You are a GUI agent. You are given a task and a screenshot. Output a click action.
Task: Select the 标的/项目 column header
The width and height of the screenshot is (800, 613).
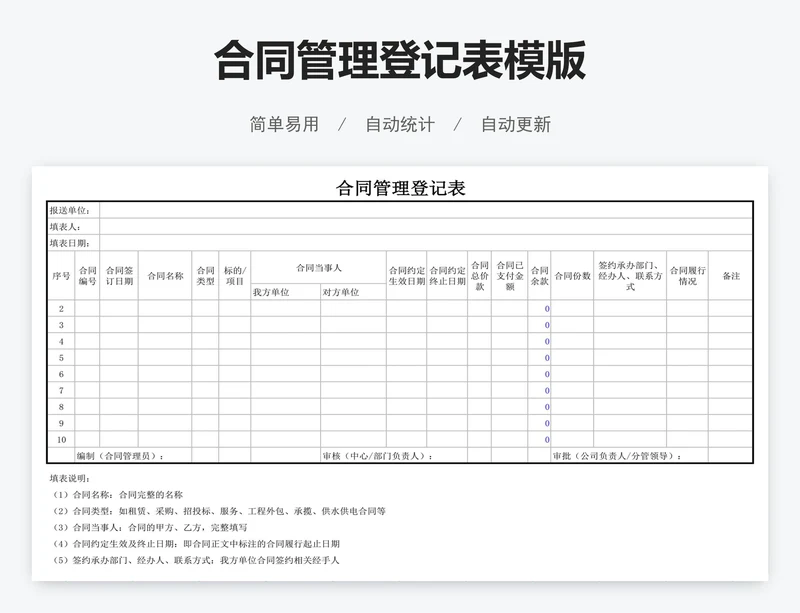coord(235,276)
